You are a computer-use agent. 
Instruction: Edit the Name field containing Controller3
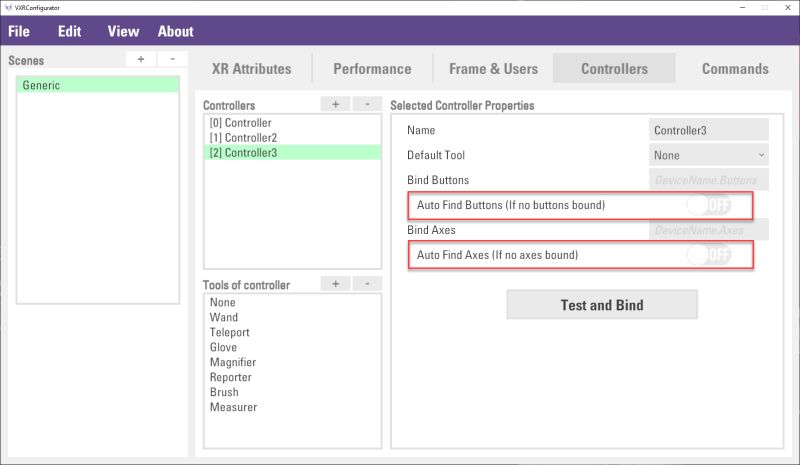(709, 130)
